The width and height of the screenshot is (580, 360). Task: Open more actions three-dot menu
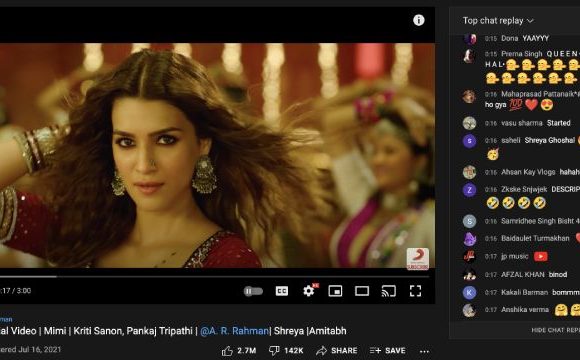point(424,351)
